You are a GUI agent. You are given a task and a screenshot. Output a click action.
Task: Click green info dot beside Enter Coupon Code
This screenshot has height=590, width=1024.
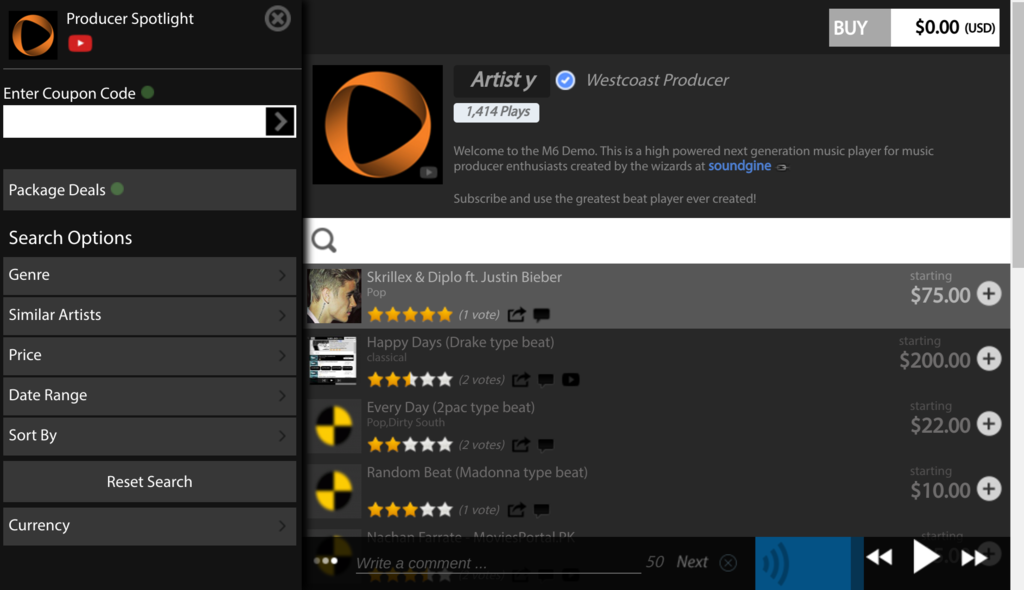point(148,92)
